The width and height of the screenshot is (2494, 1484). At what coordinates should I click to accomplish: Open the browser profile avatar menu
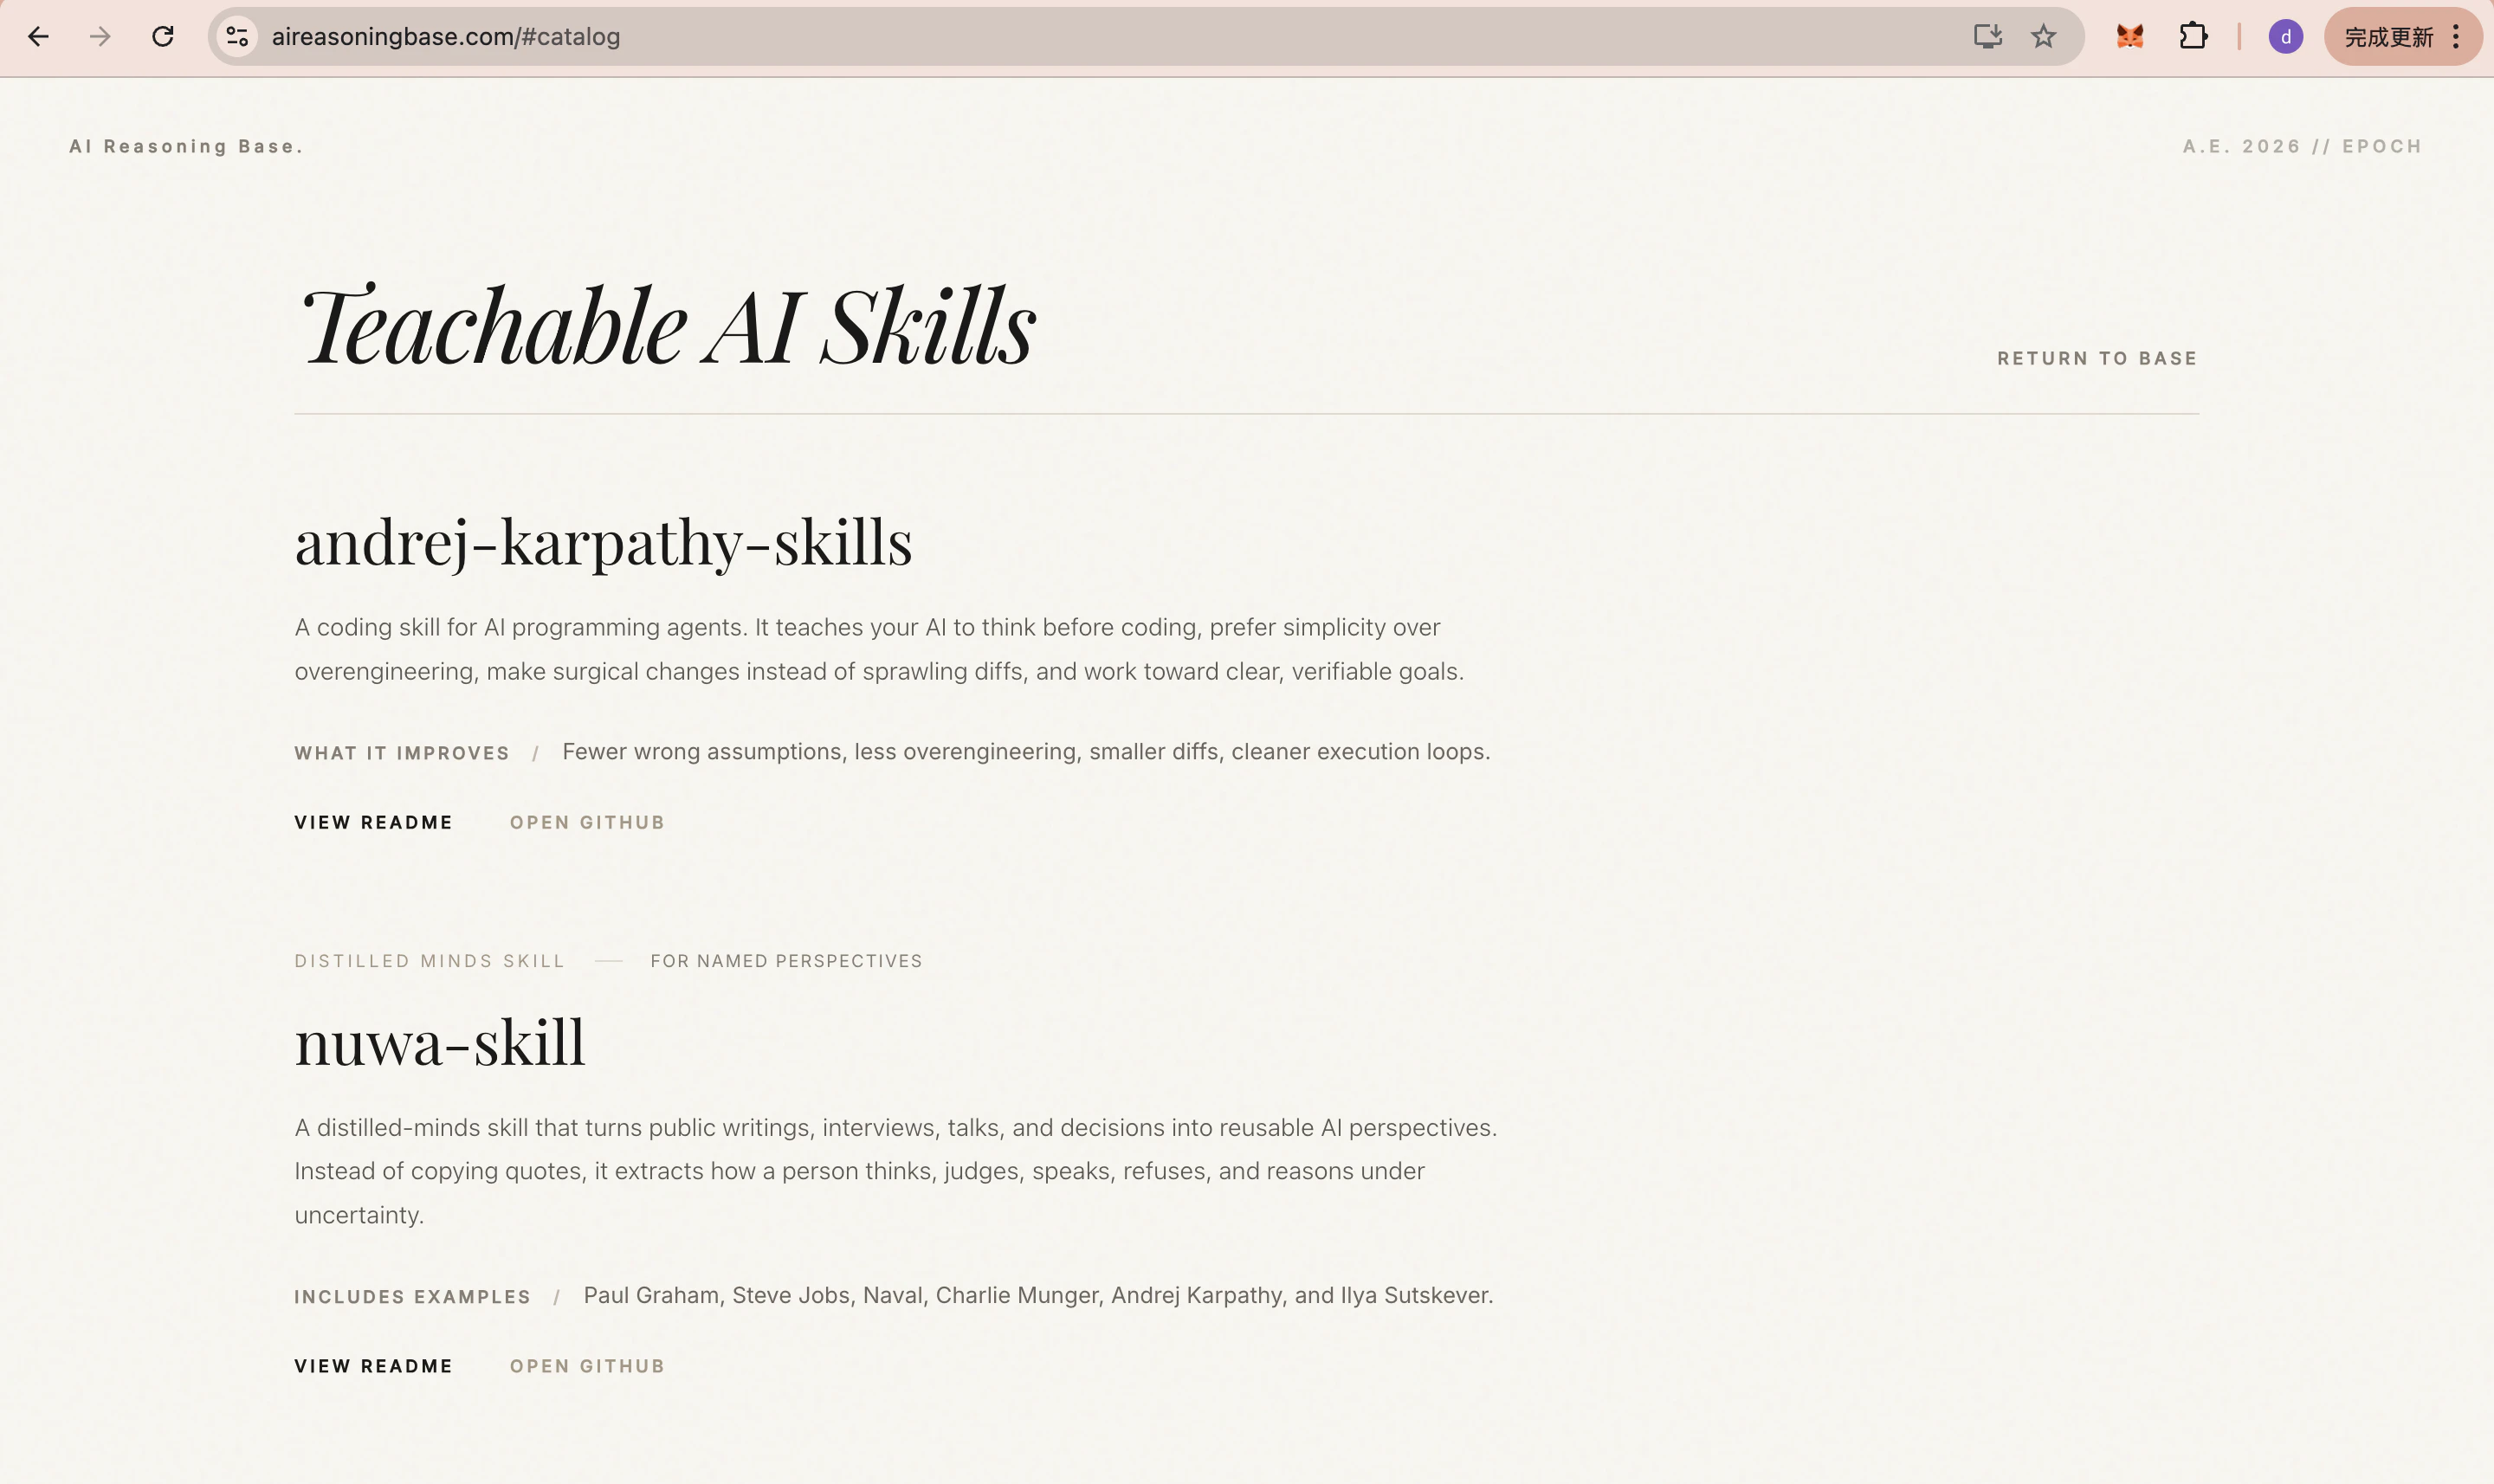(2286, 37)
